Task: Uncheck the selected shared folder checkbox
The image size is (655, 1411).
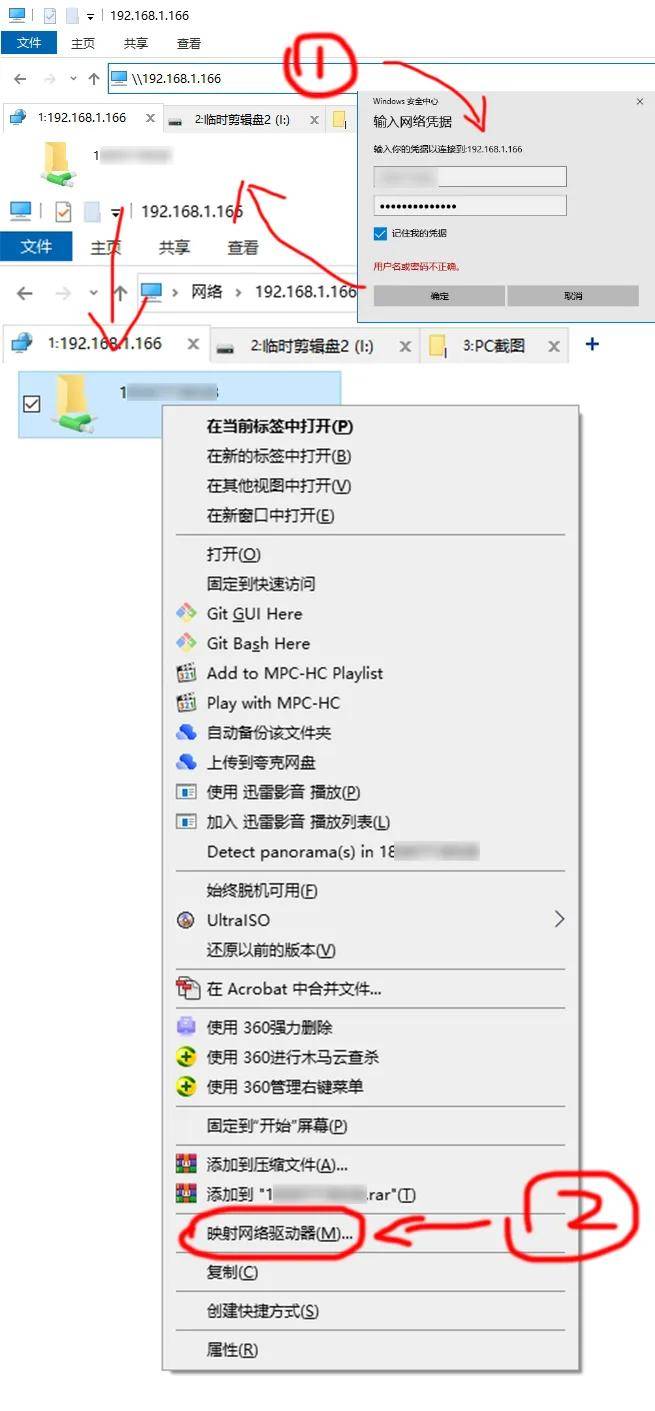Action: pos(31,403)
